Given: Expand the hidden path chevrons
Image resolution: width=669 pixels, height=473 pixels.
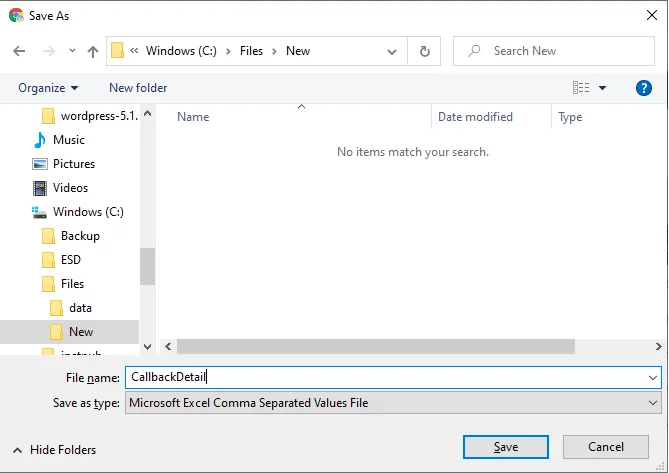Looking at the screenshot, I should 134,51.
